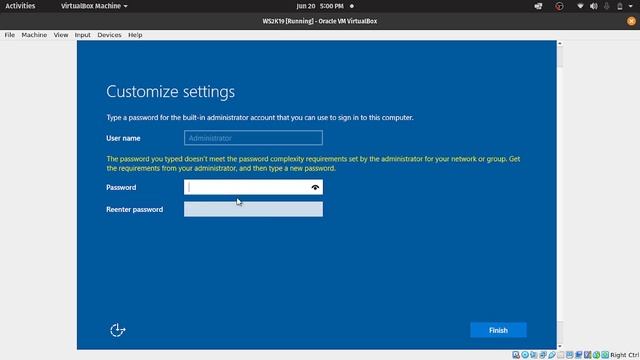Open the View menu

(61, 35)
